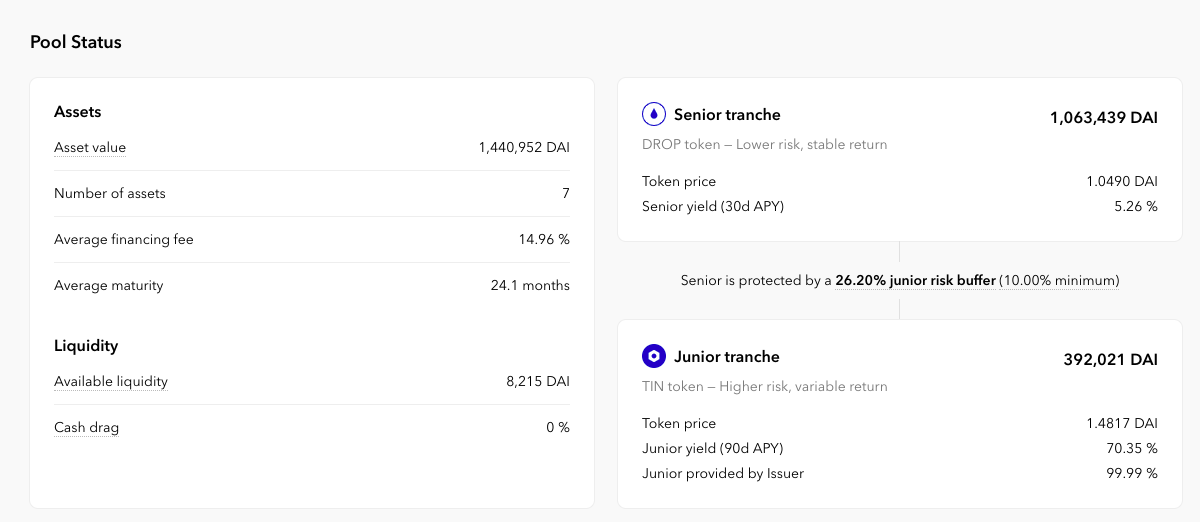
Task: Click the Pool Status heading
Action: [76, 42]
